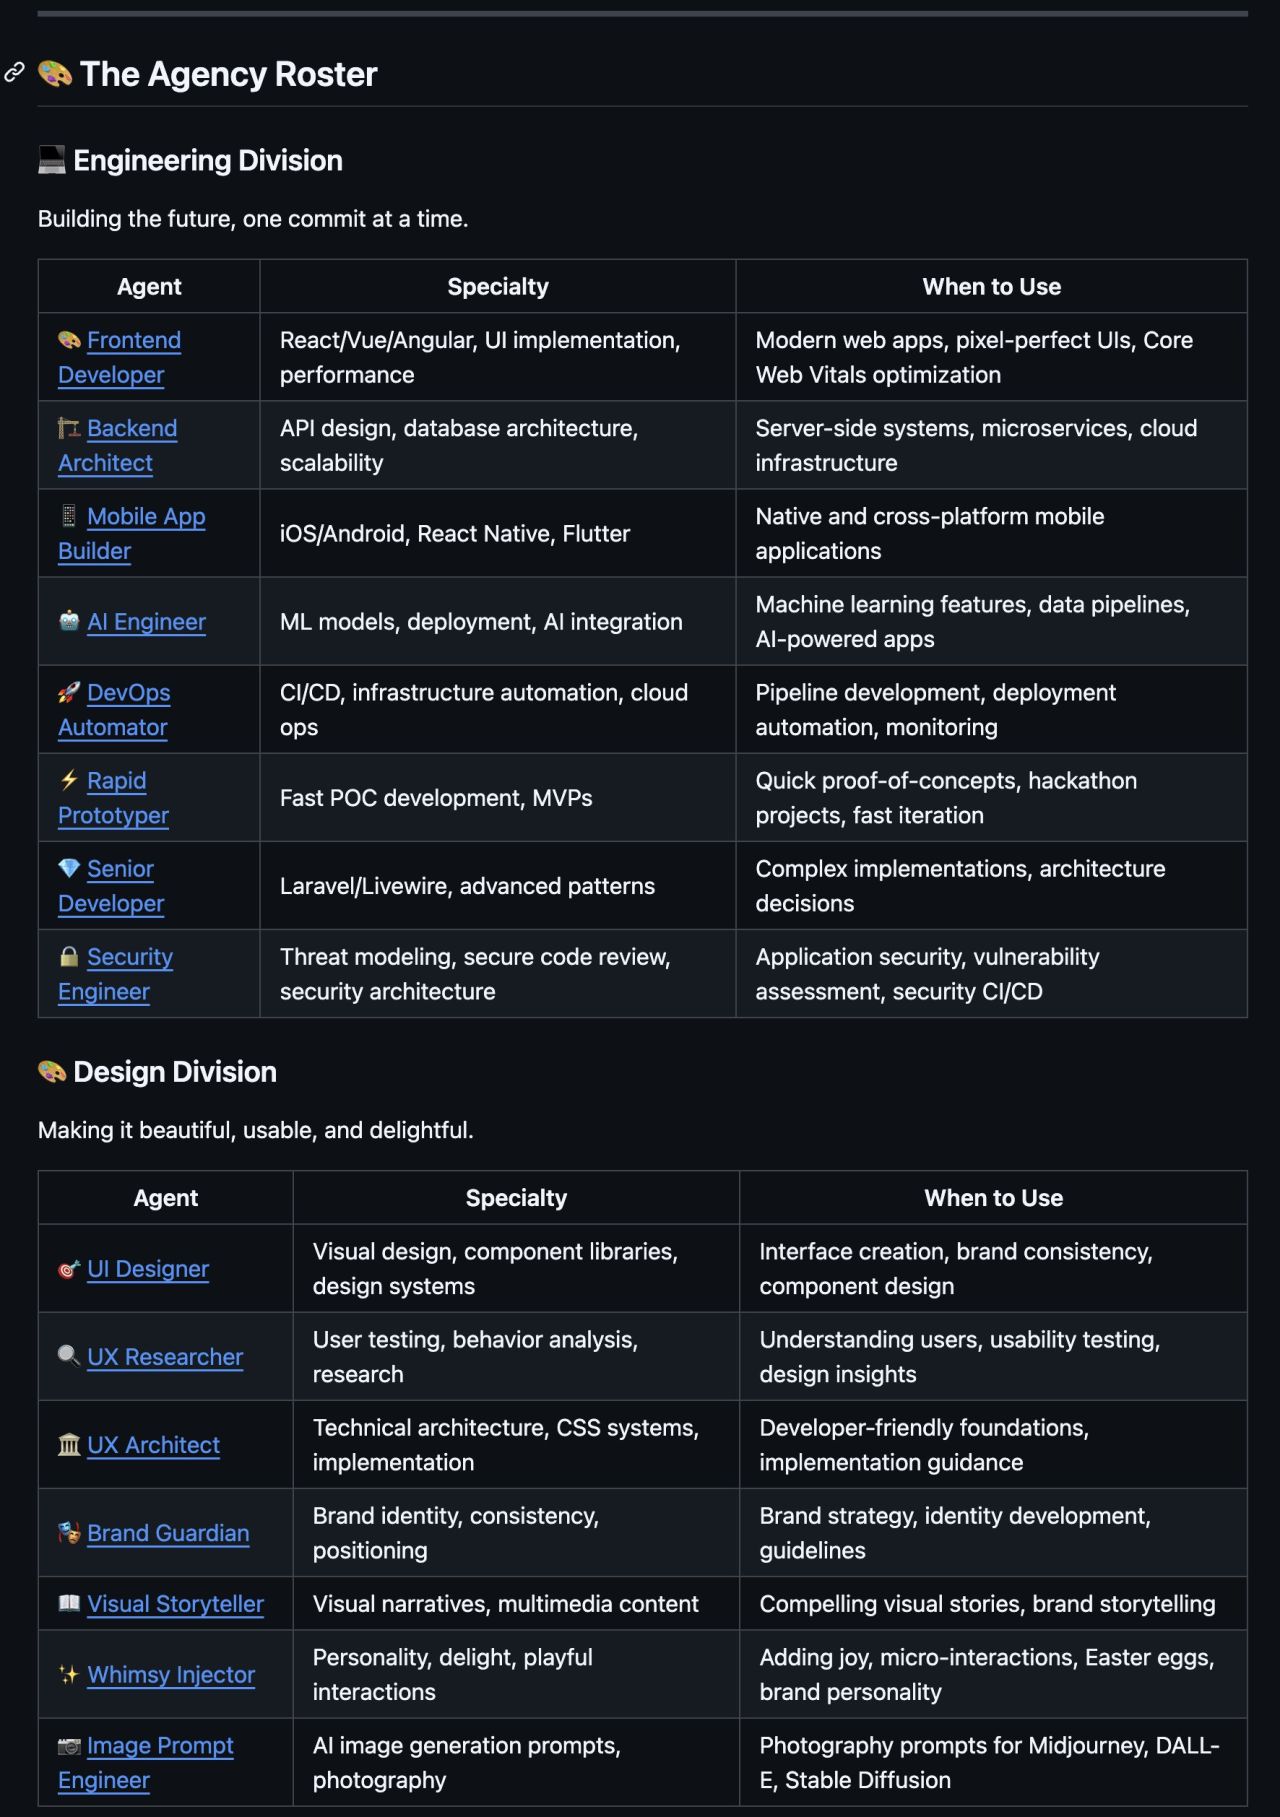
Task: Click the sparkles emoji beside Whimsy Injector
Action: [x=69, y=1674]
